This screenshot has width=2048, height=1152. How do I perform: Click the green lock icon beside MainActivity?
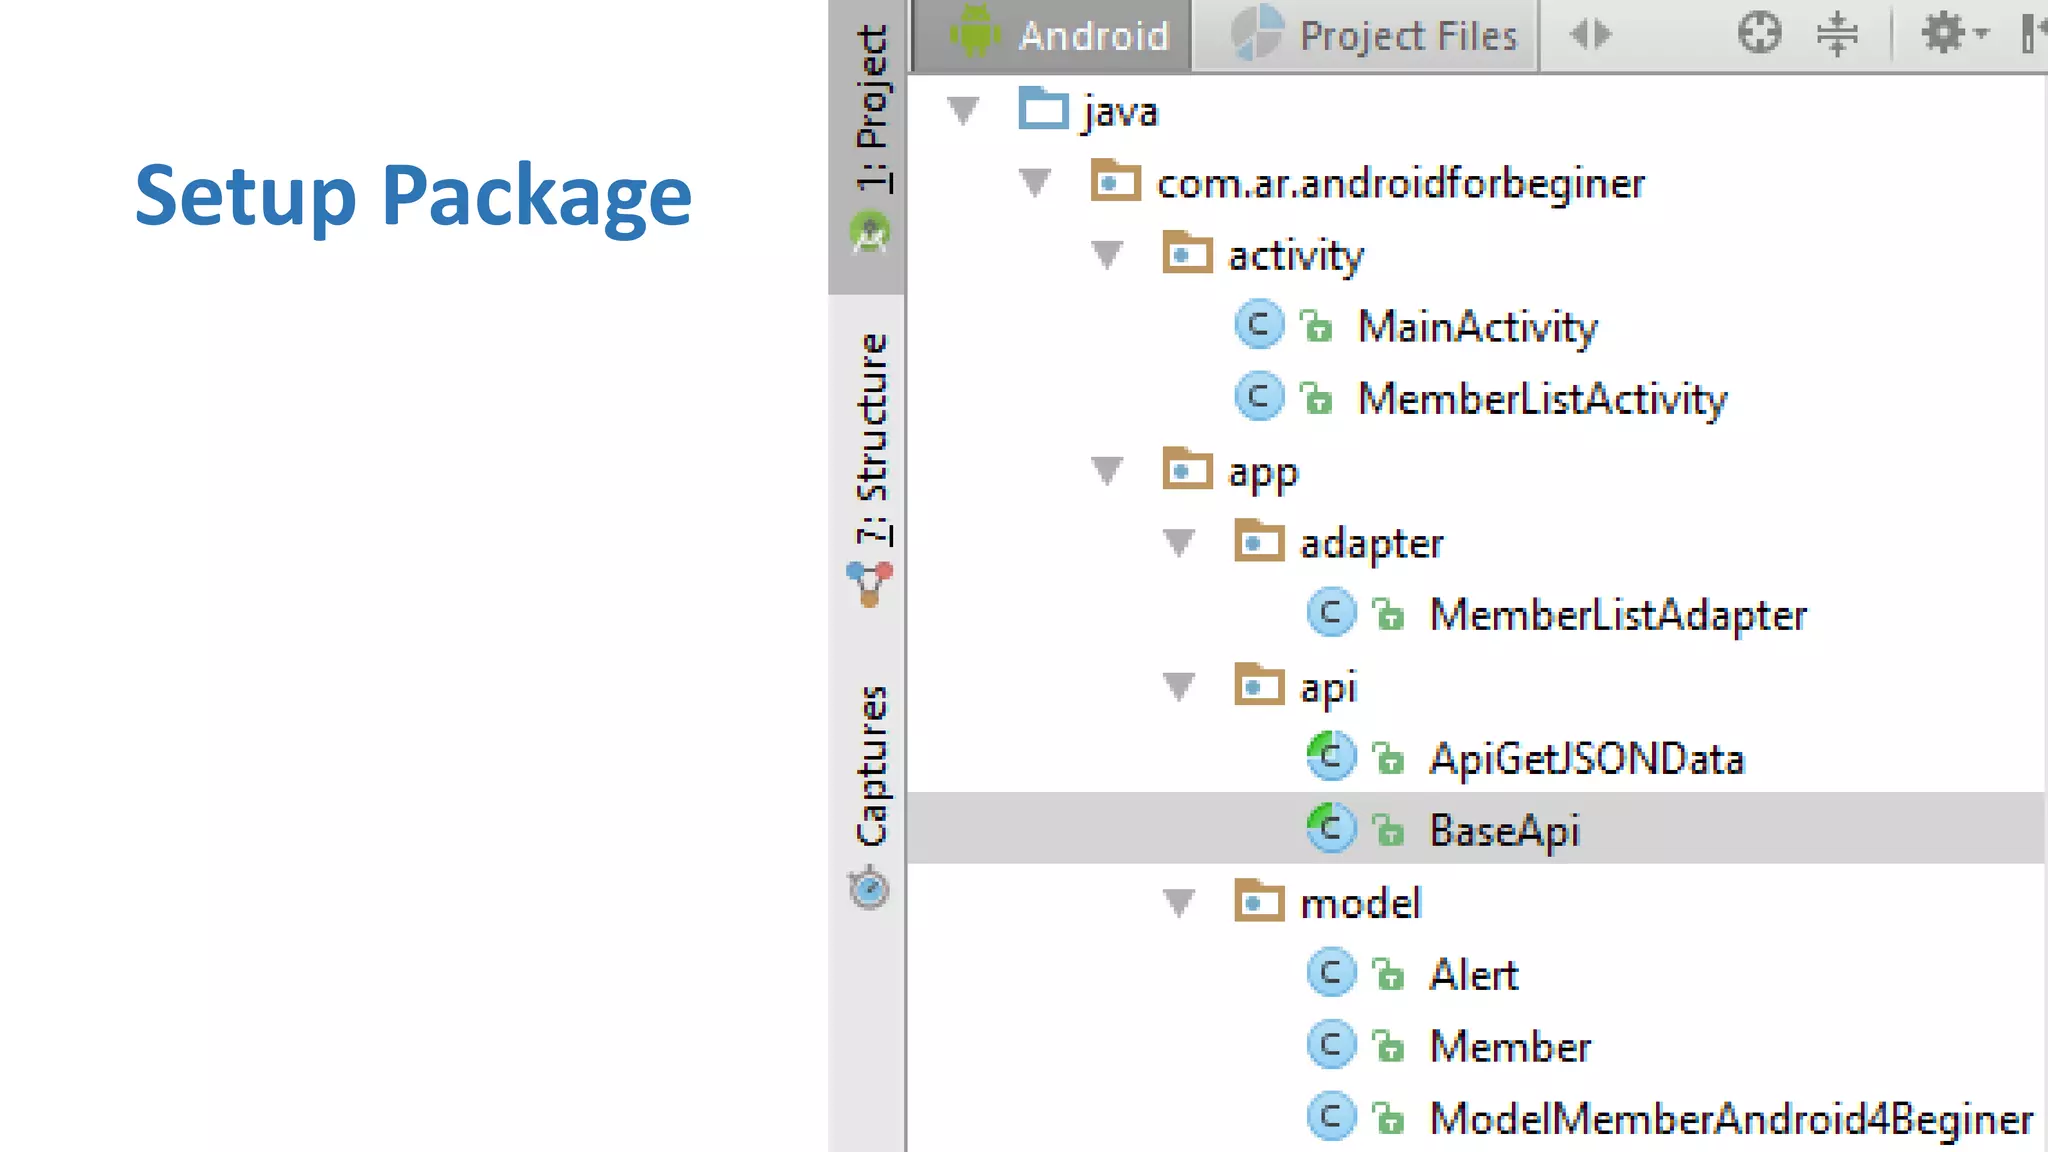[x=1316, y=326]
